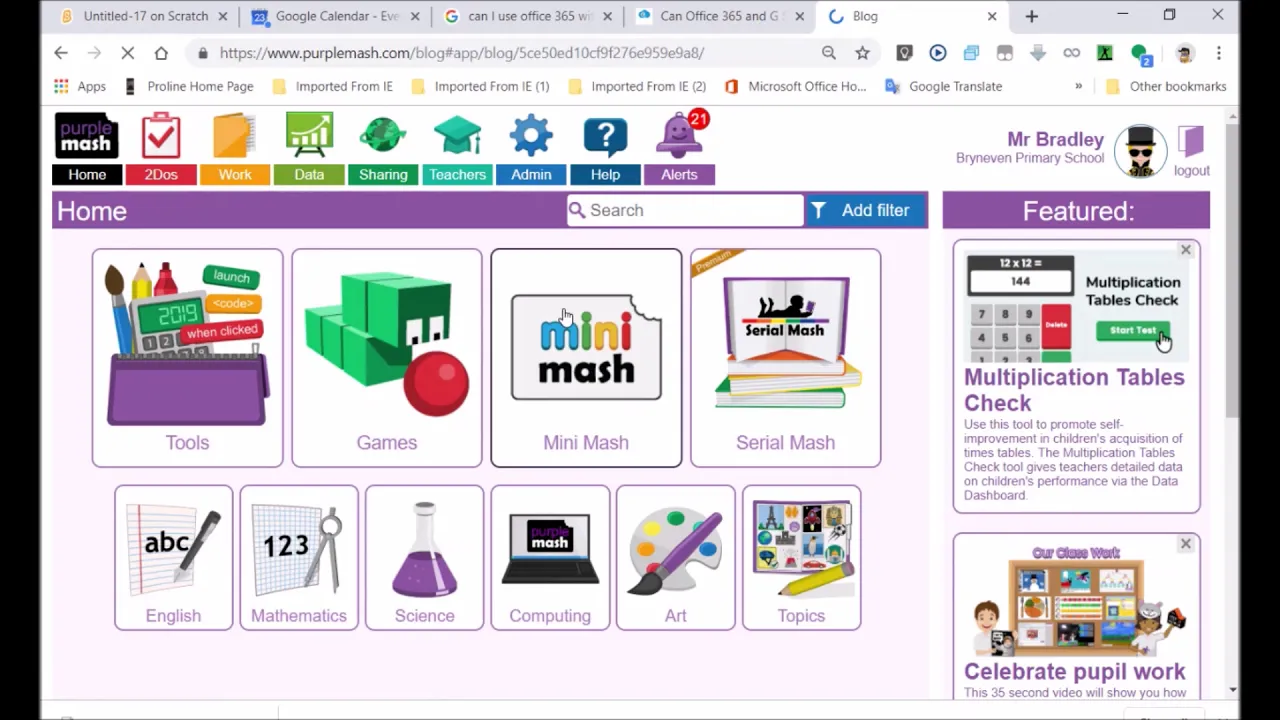Image resolution: width=1280 pixels, height=720 pixels.
Task: Open the Multiplication Tables Check heading link
Action: tap(1074, 390)
